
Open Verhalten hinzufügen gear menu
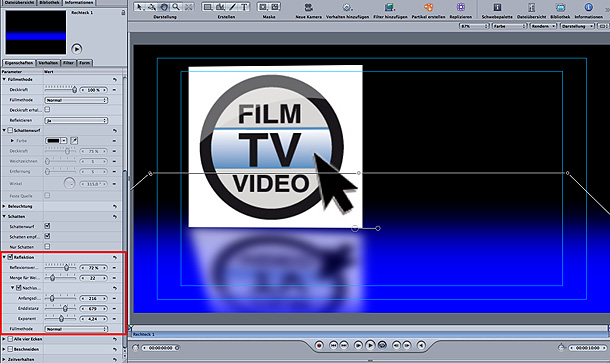click(x=347, y=7)
